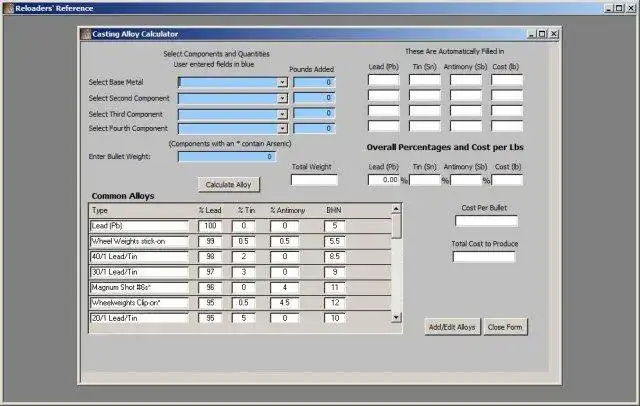Focus the Second Component pounds added field
This screenshot has width=640, height=406.
pos(314,98)
